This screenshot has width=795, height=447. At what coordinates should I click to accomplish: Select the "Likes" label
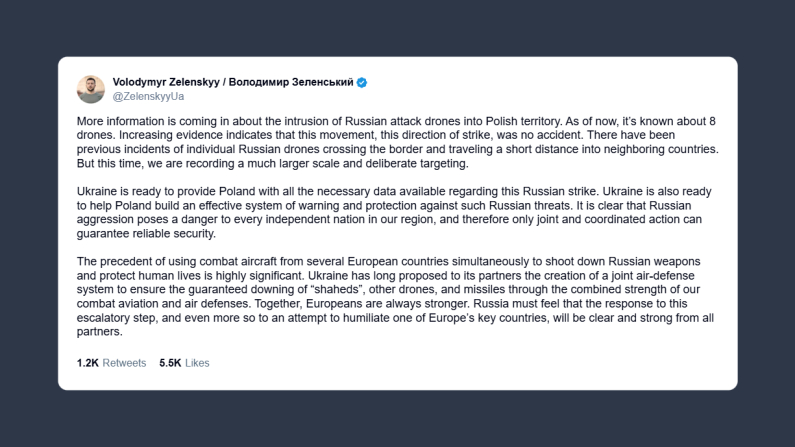(x=197, y=363)
